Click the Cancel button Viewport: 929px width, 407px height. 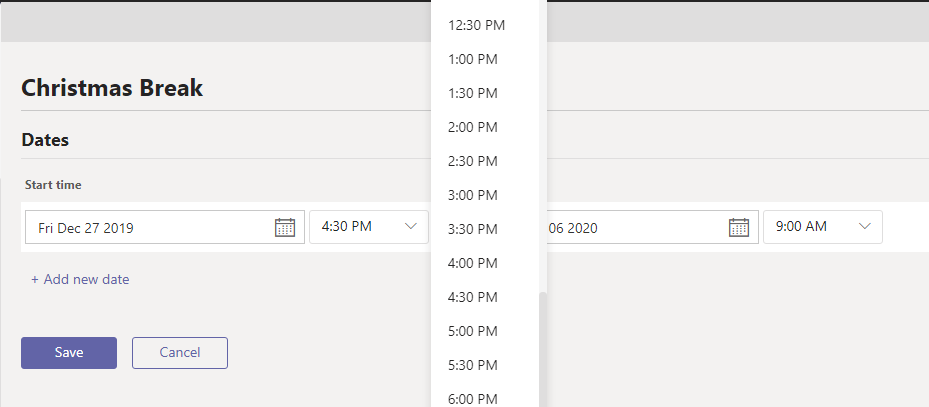[x=180, y=352]
